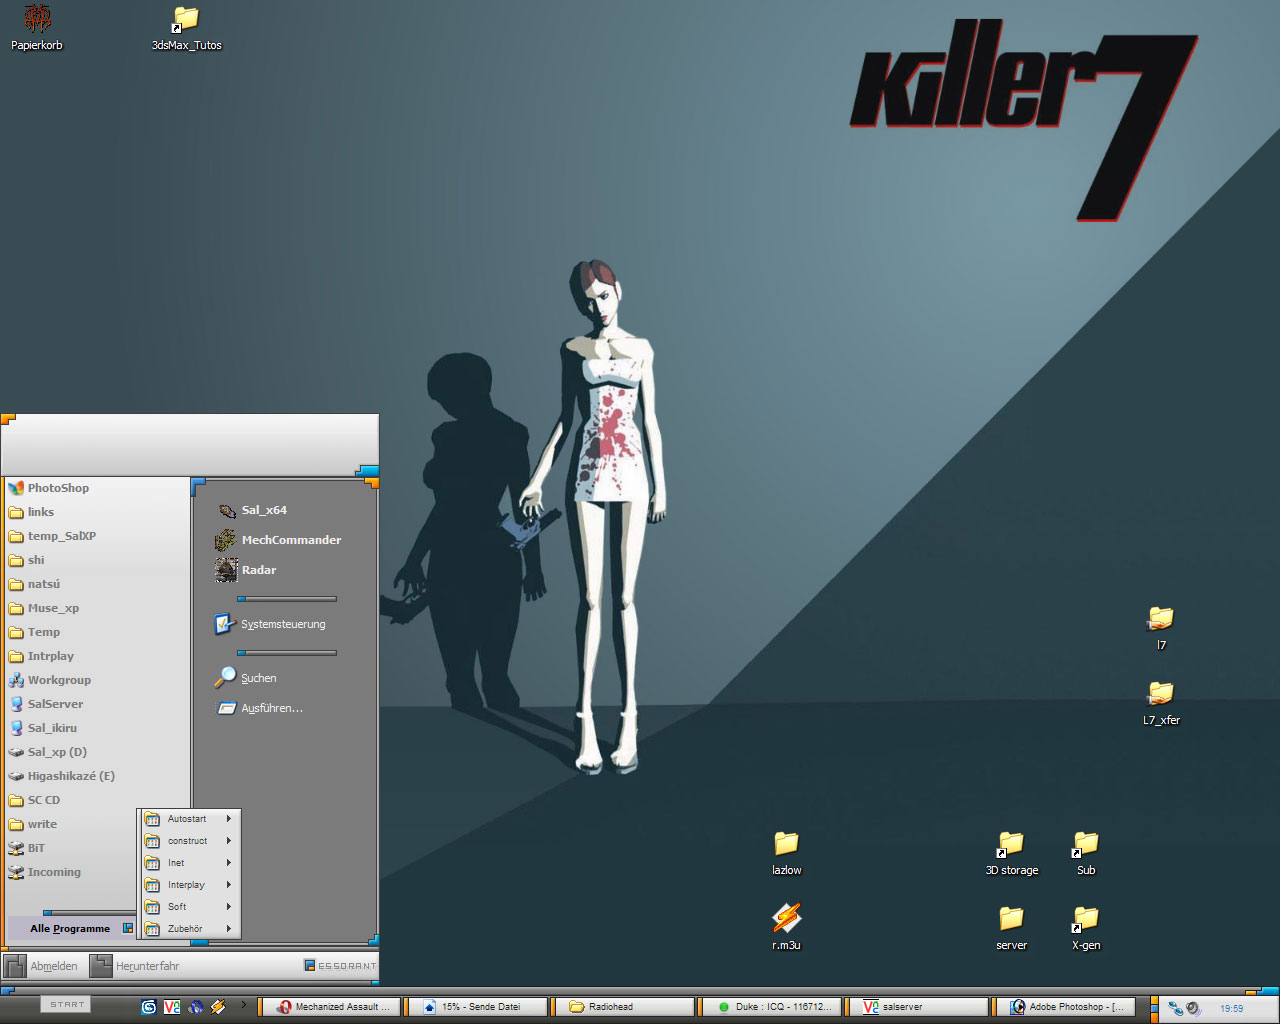
Task: Switch to the 15% - Sende Datei window
Action: tap(478, 1007)
